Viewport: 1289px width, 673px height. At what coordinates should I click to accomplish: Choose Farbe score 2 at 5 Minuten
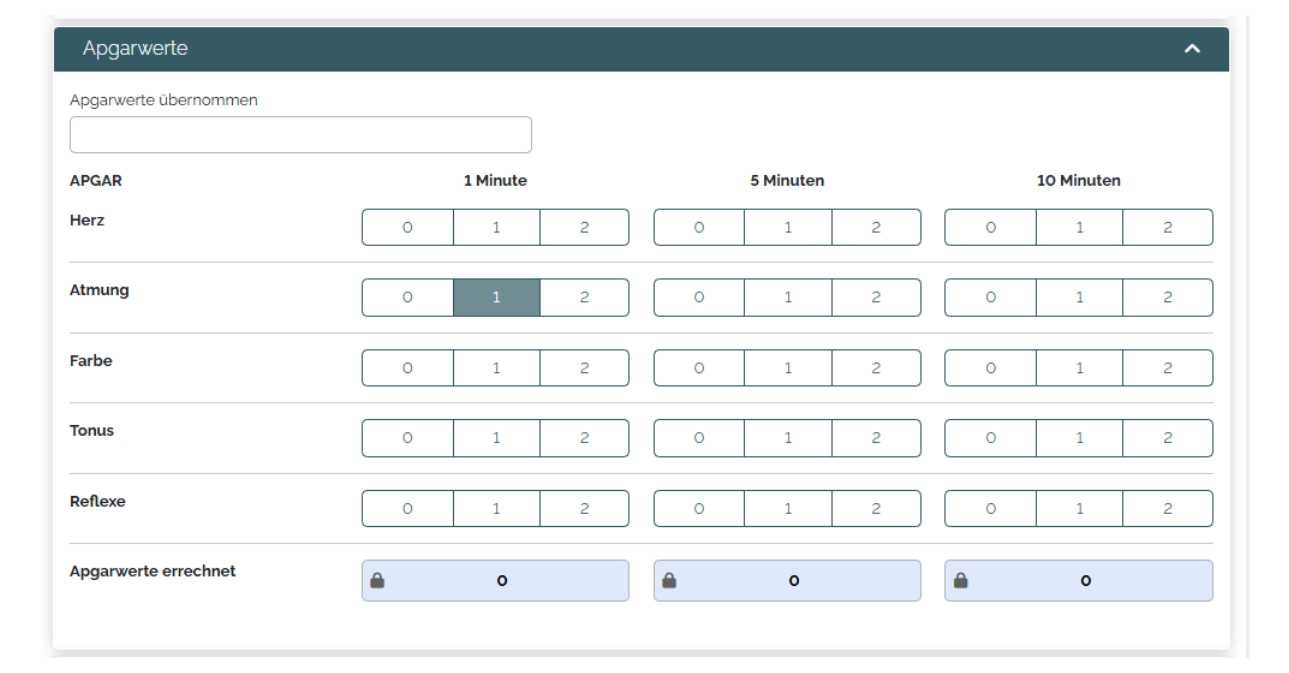[x=876, y=368]
